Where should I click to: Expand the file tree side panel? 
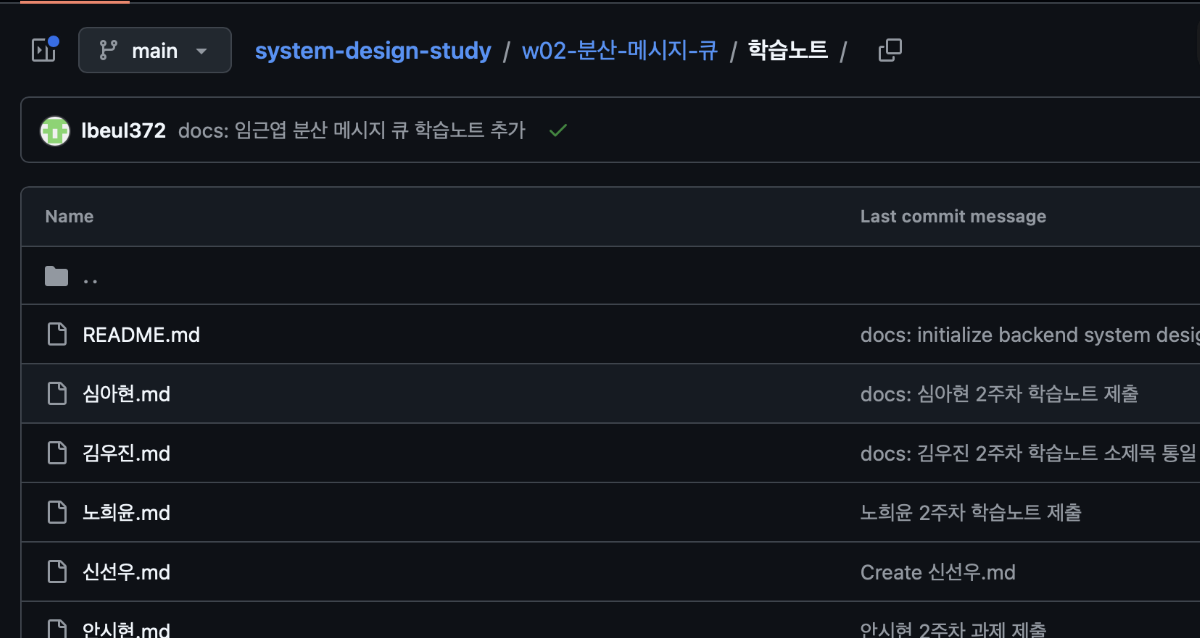coord(44,50)
